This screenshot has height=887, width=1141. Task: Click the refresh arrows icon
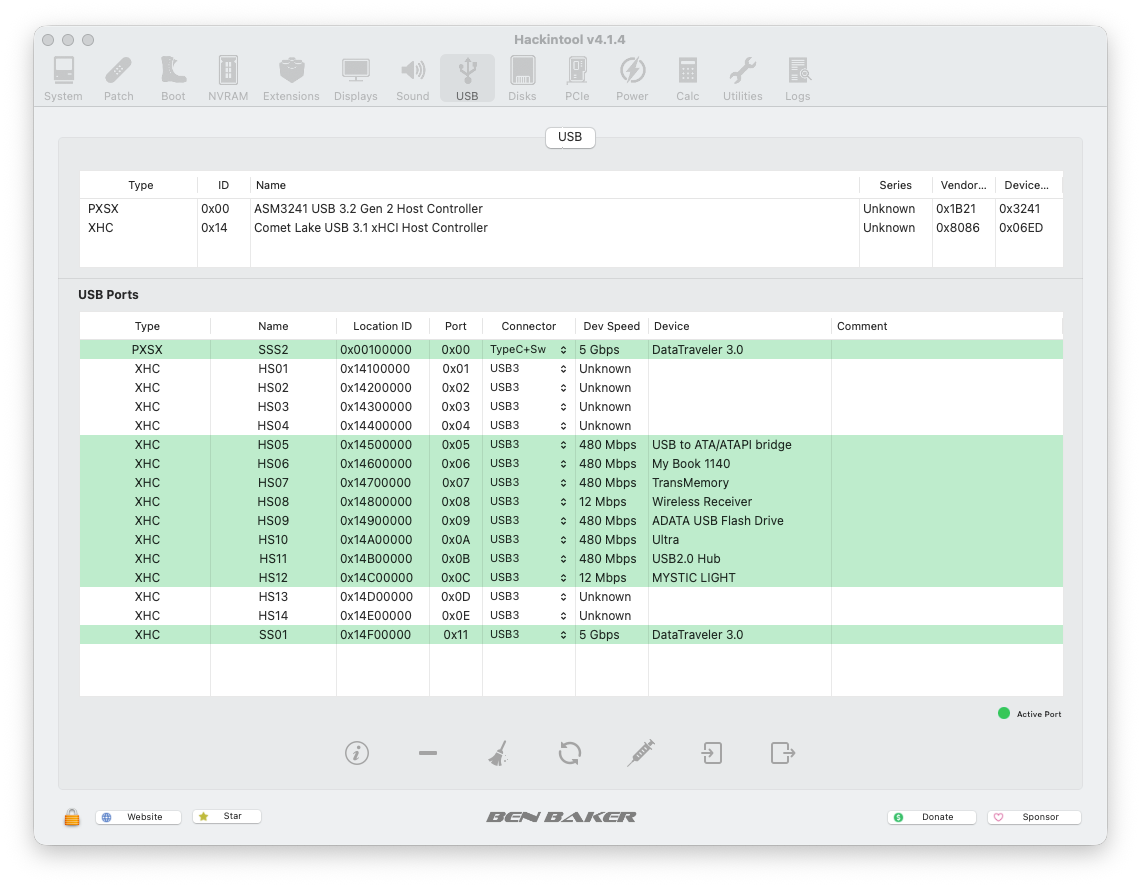coord(570,753)
